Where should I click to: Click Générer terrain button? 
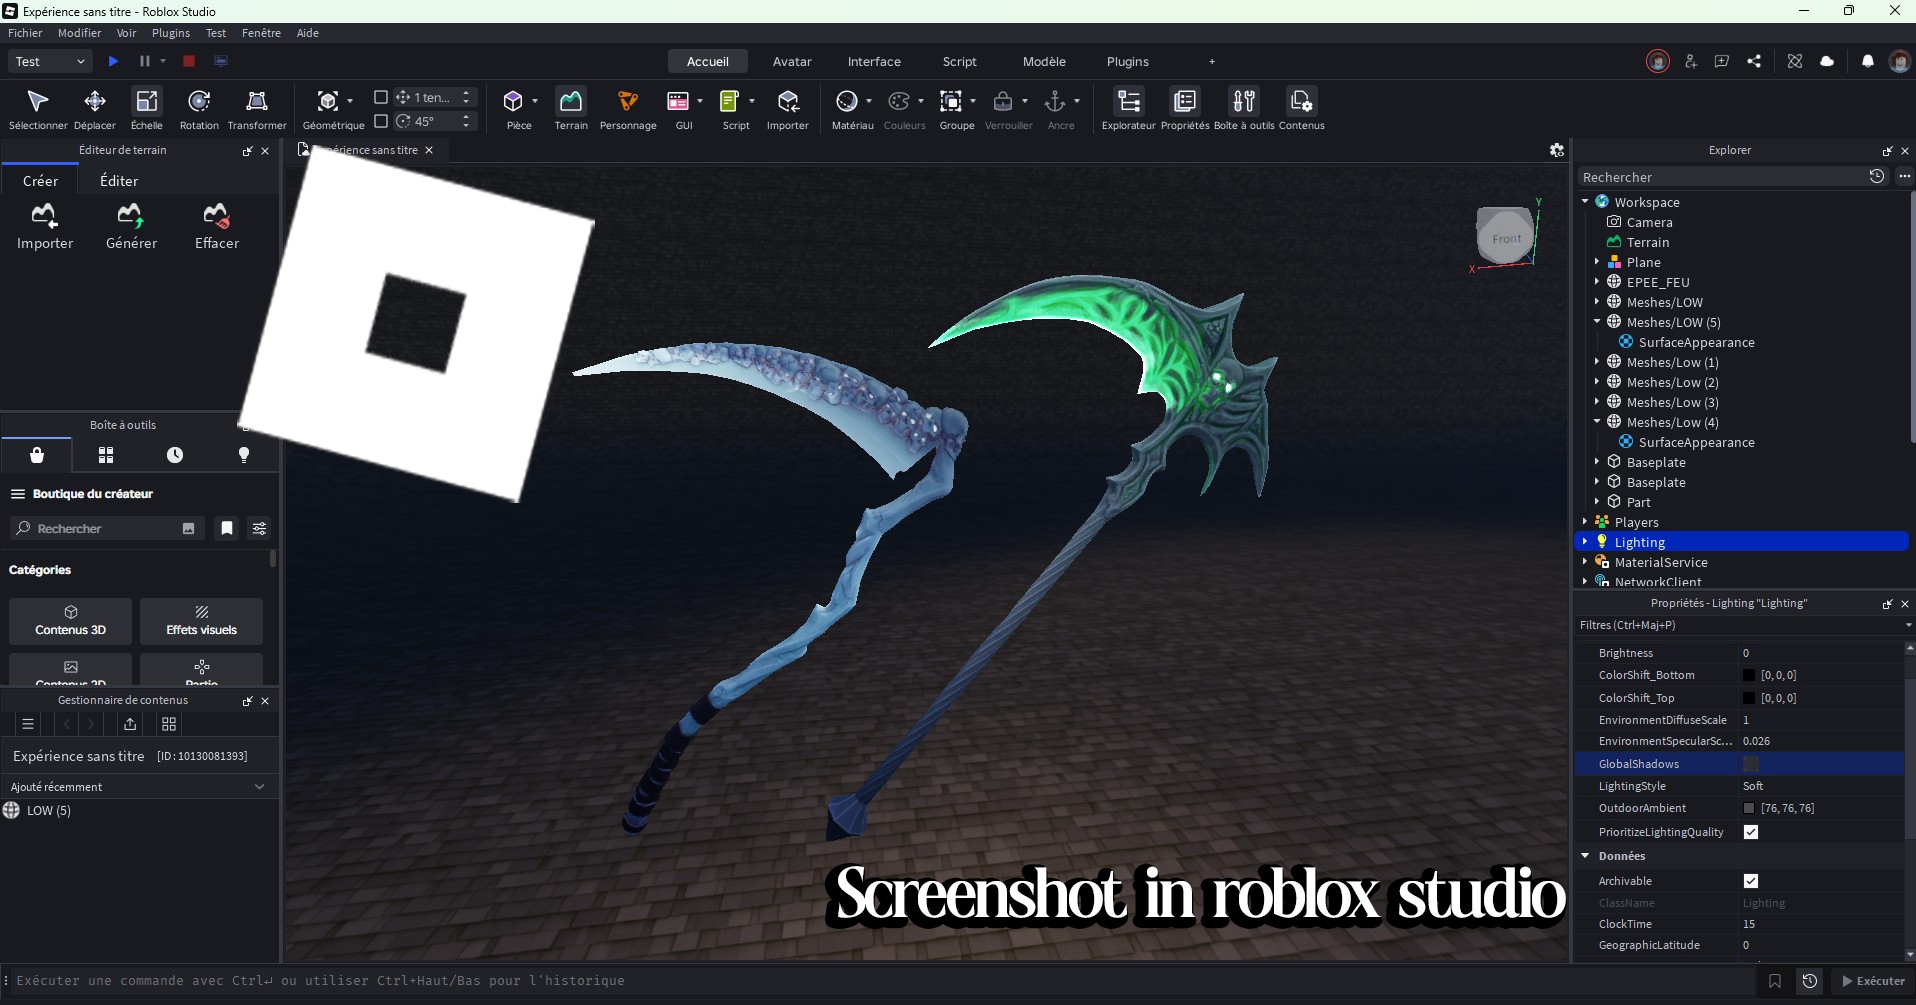[x=131, y=226]
